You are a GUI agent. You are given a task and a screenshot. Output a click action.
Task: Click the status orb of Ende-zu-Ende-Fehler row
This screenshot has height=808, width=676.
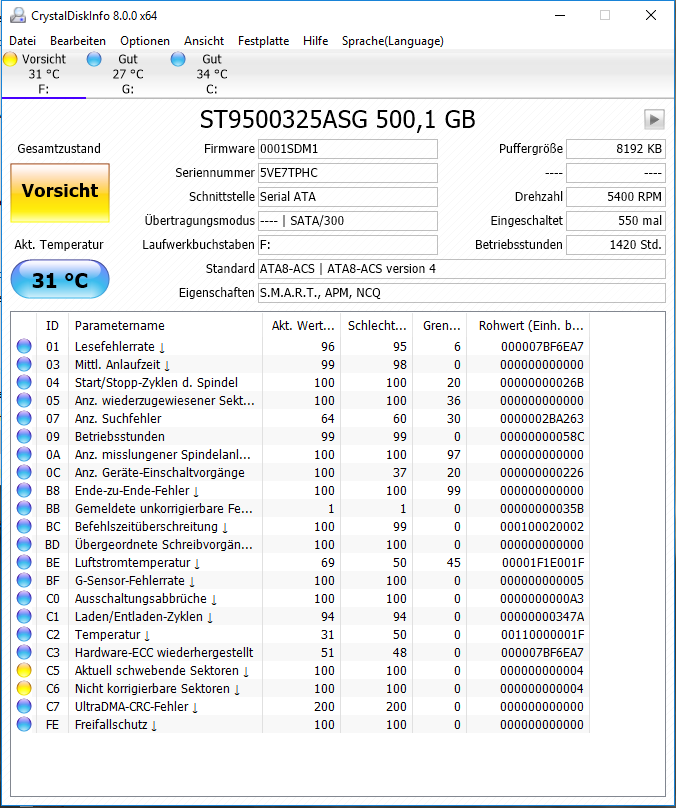tap(24, 490)
